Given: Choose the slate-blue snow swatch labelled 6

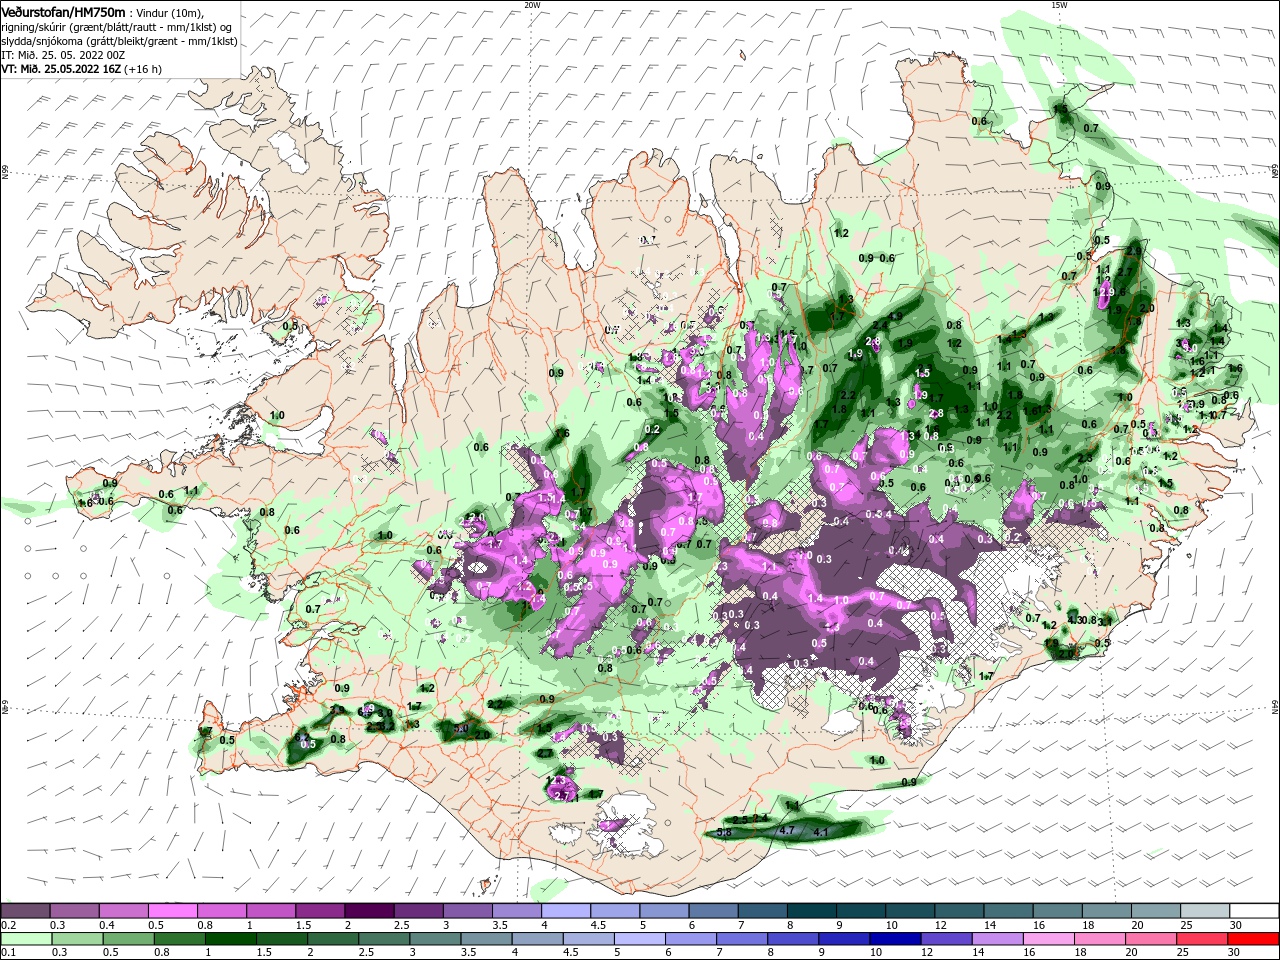Looking at the screenshot, I should point(713,911).
